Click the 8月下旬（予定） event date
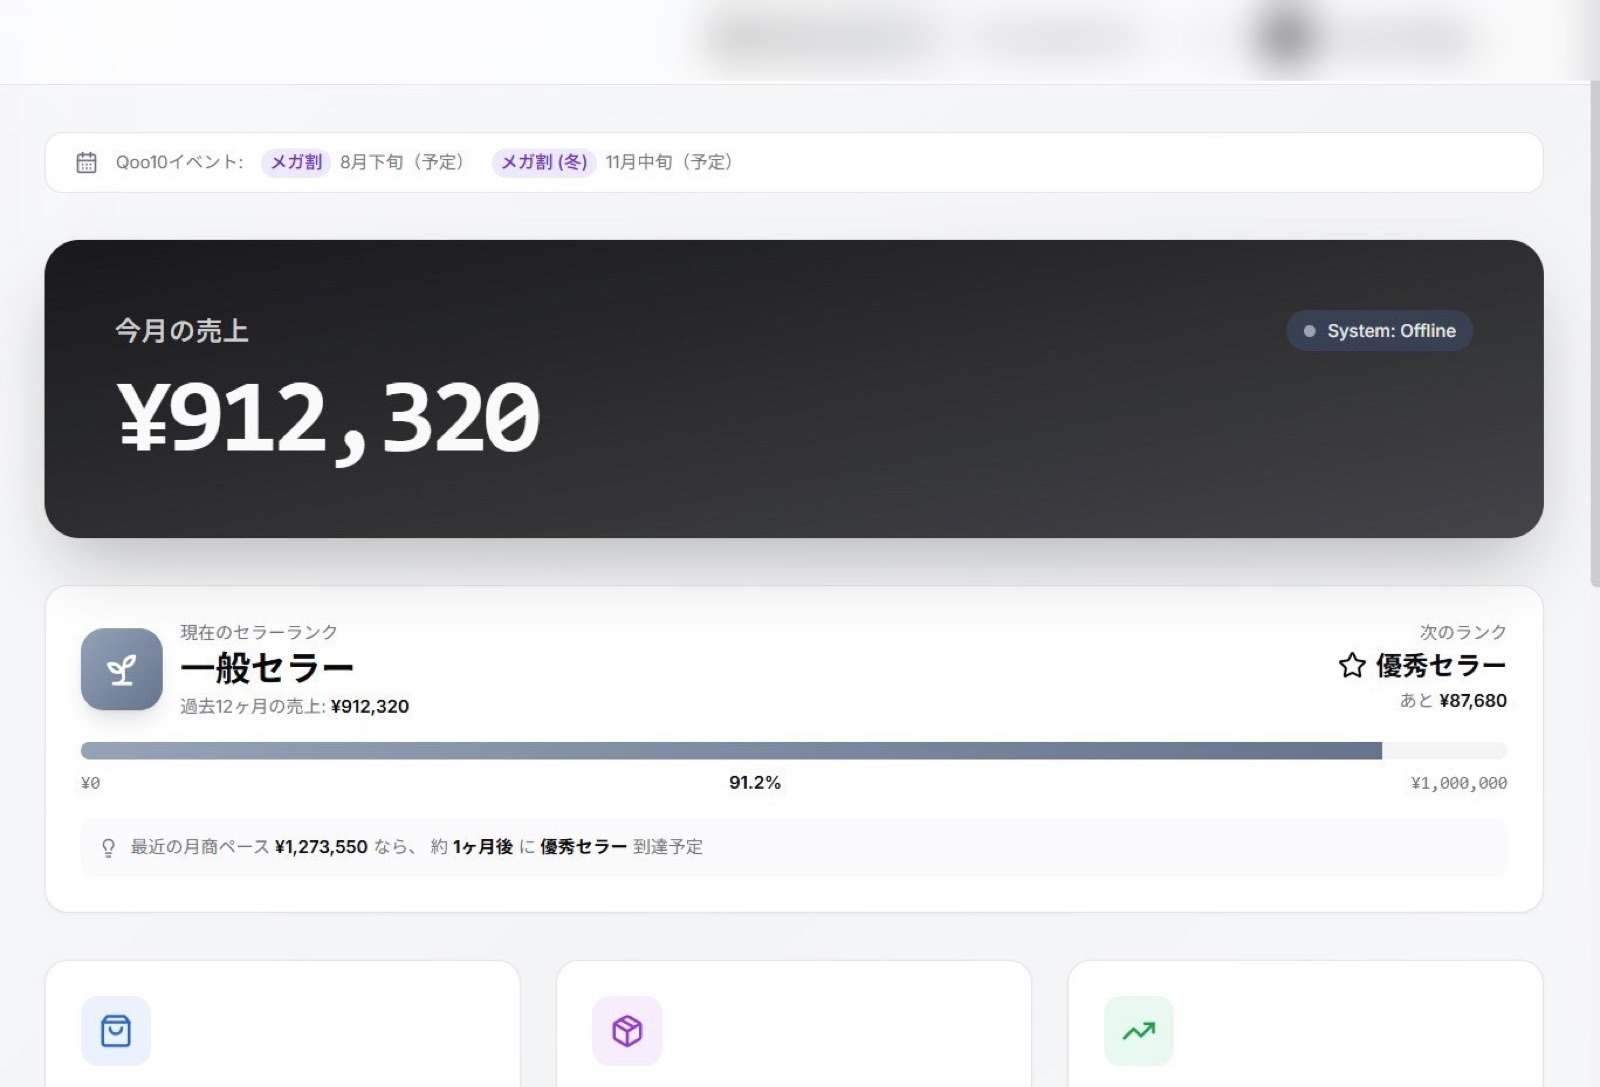 coord(402,162)
